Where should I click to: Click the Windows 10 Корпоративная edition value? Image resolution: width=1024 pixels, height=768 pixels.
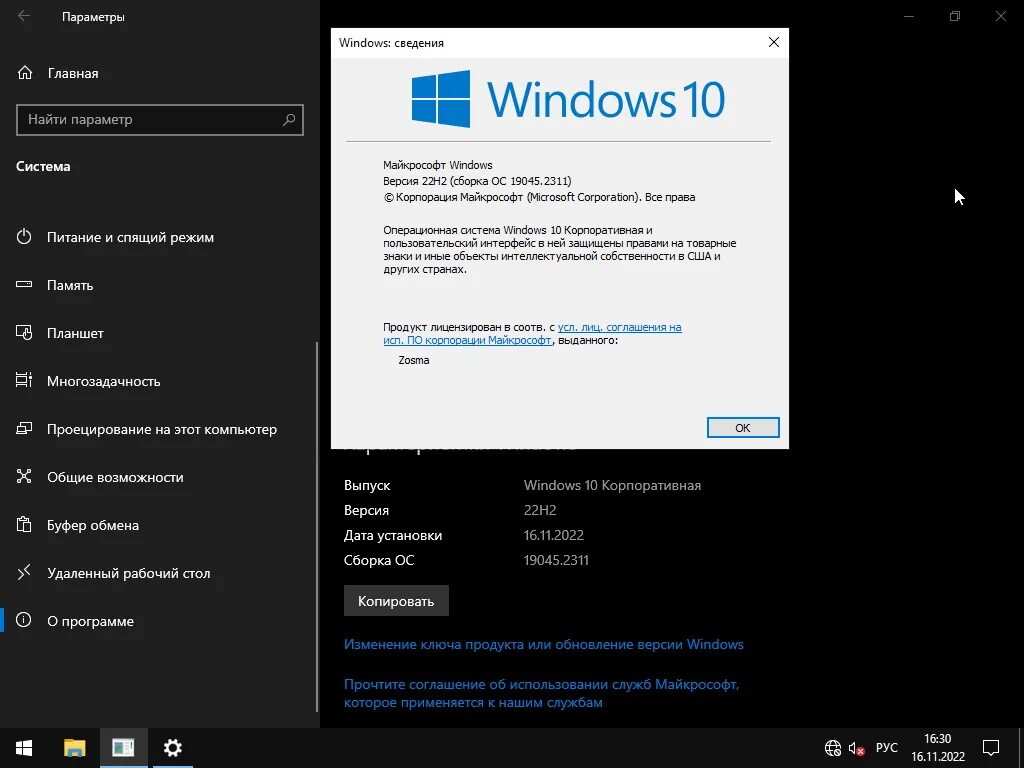(612, 485)
